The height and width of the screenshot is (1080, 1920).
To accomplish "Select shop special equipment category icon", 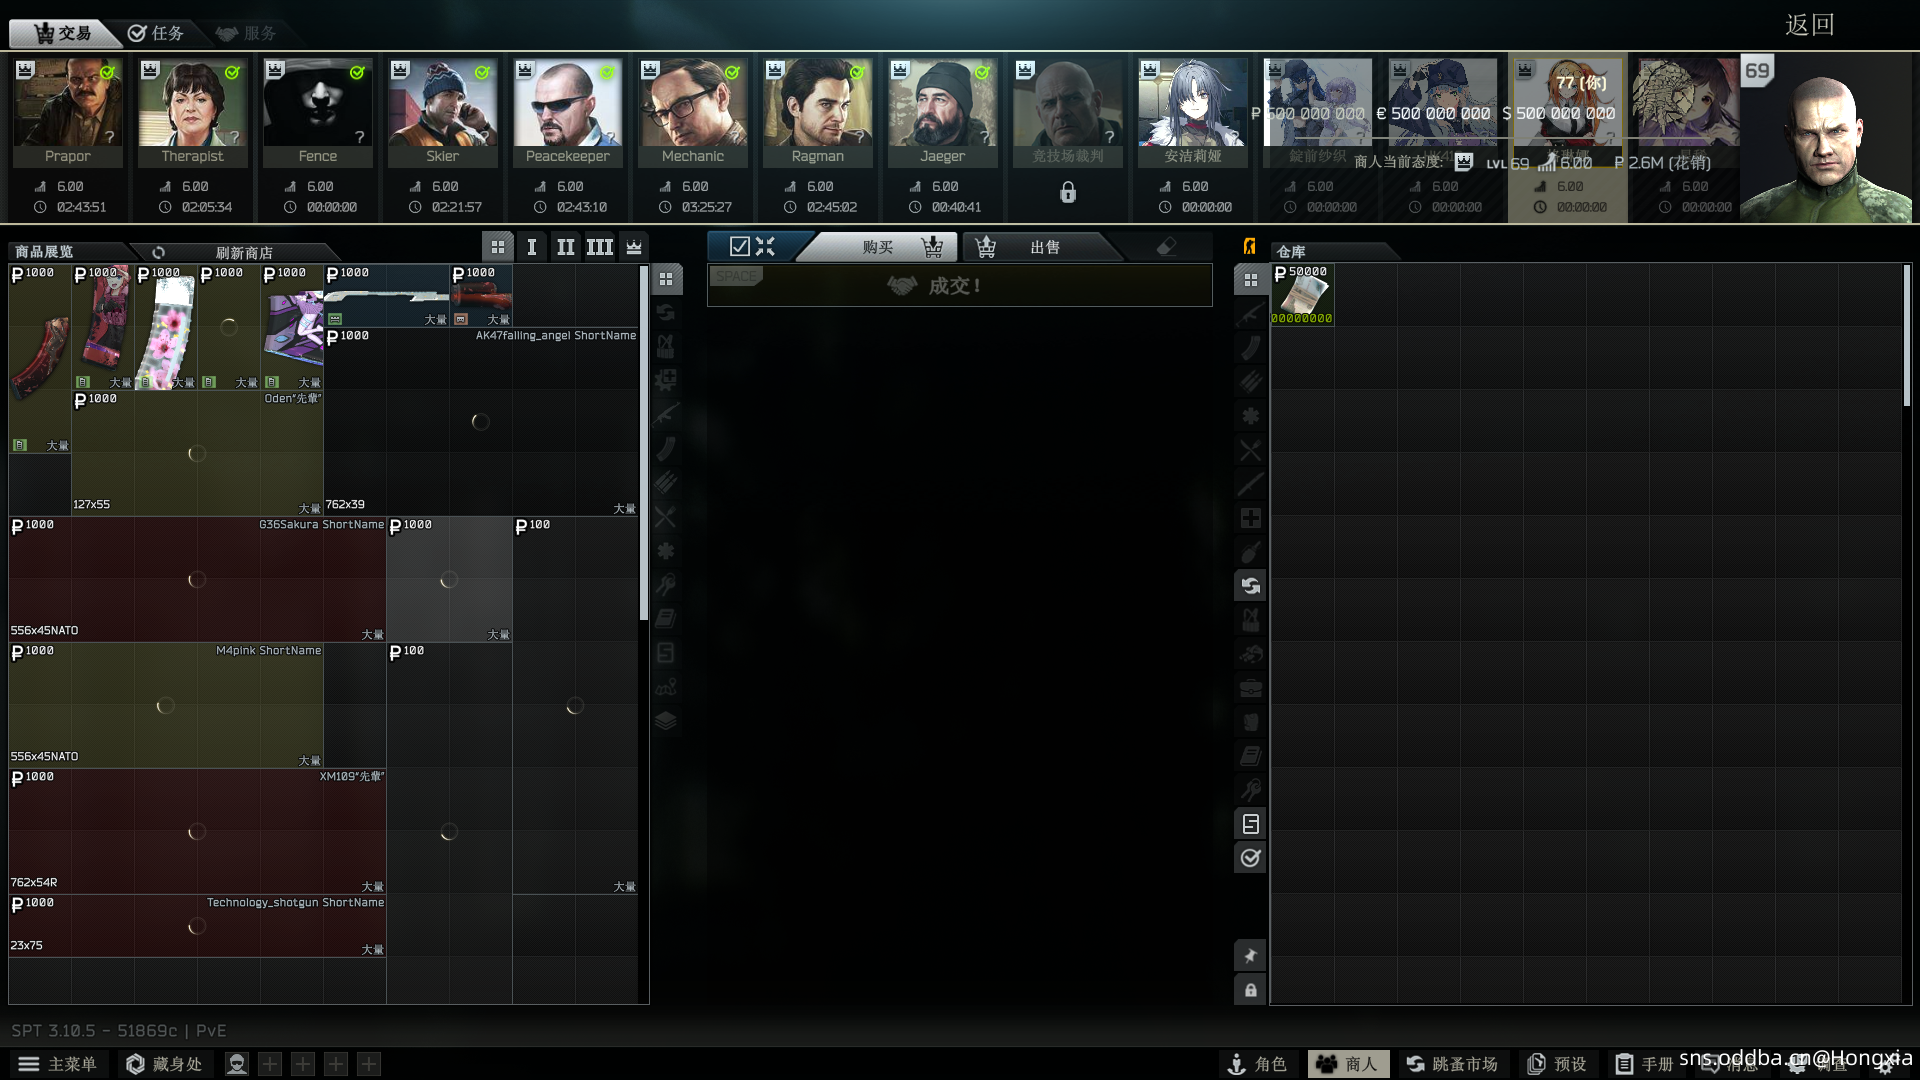I will click(x=666, y=653).
